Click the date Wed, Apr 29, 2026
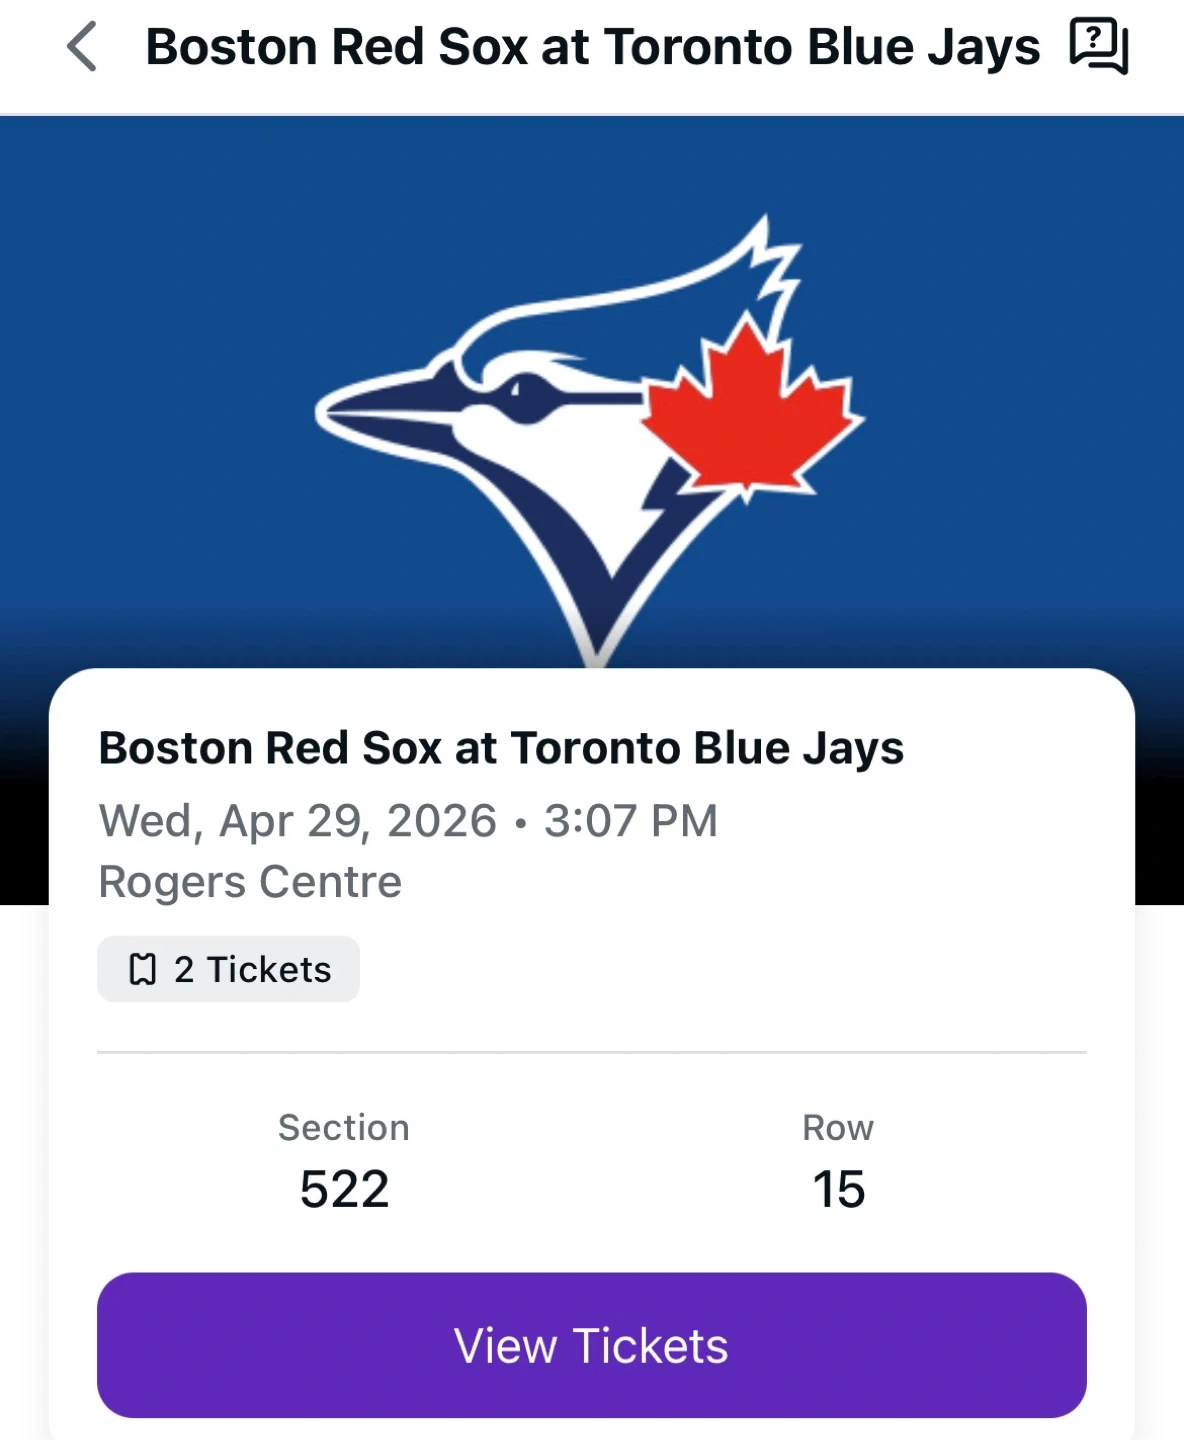 click(x=298, y=821)
